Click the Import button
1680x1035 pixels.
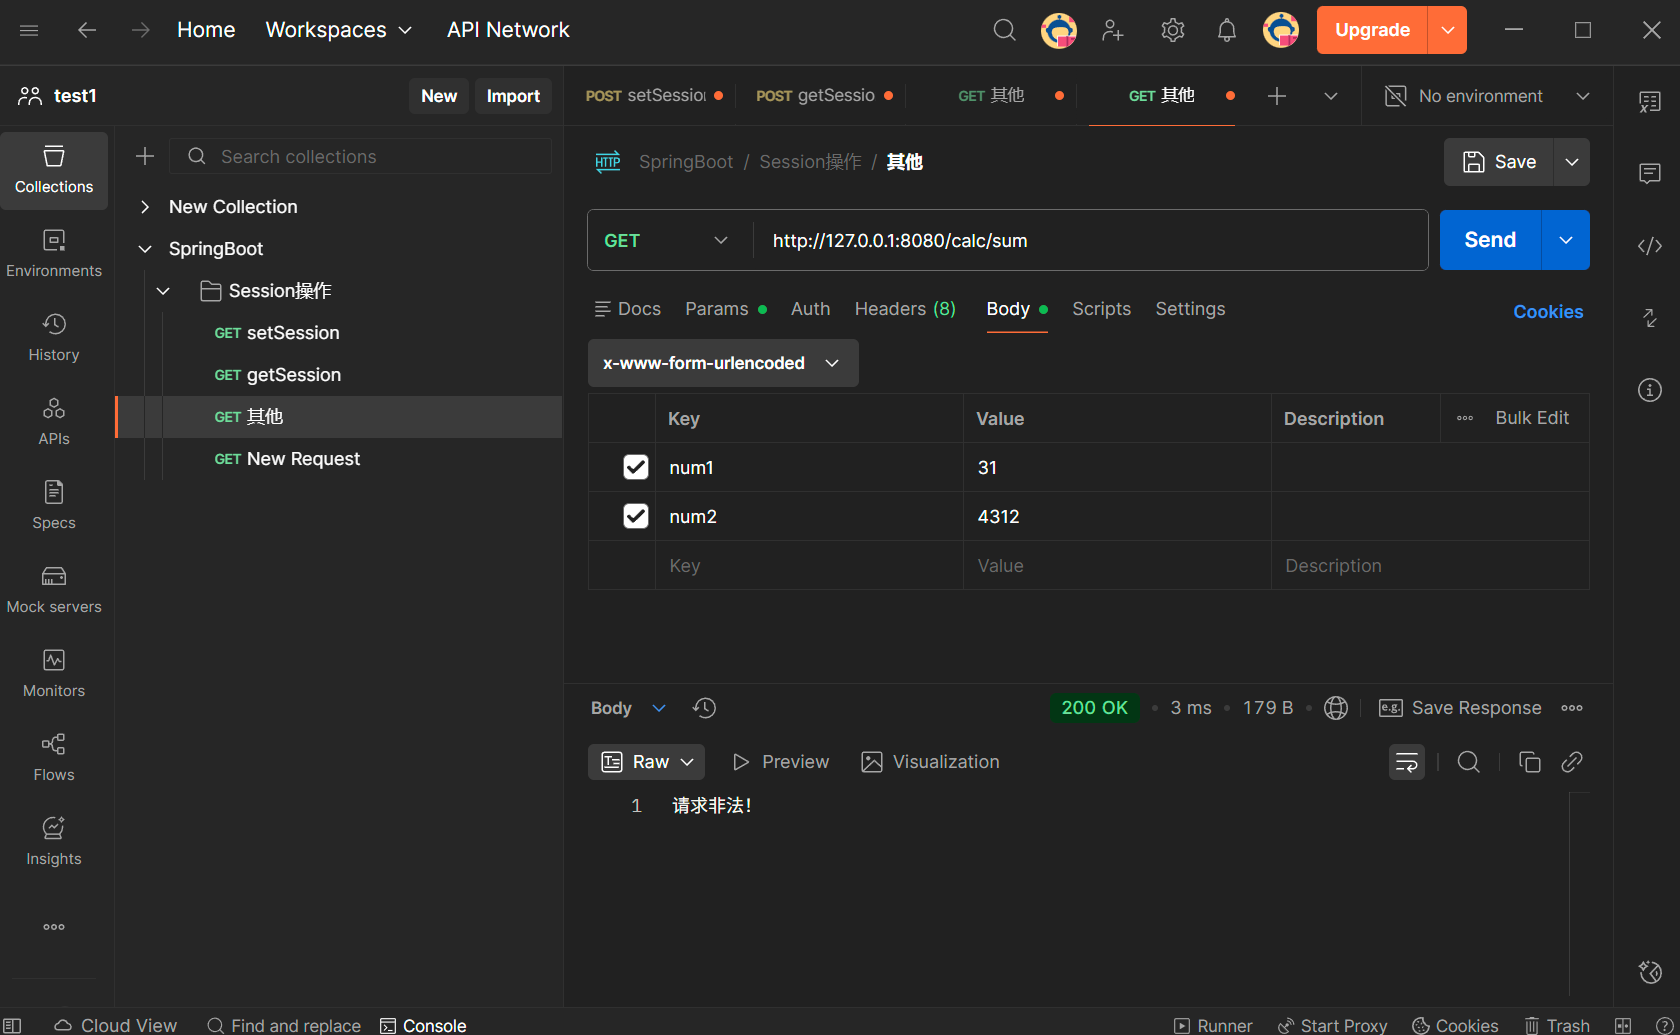pos(513,96)
